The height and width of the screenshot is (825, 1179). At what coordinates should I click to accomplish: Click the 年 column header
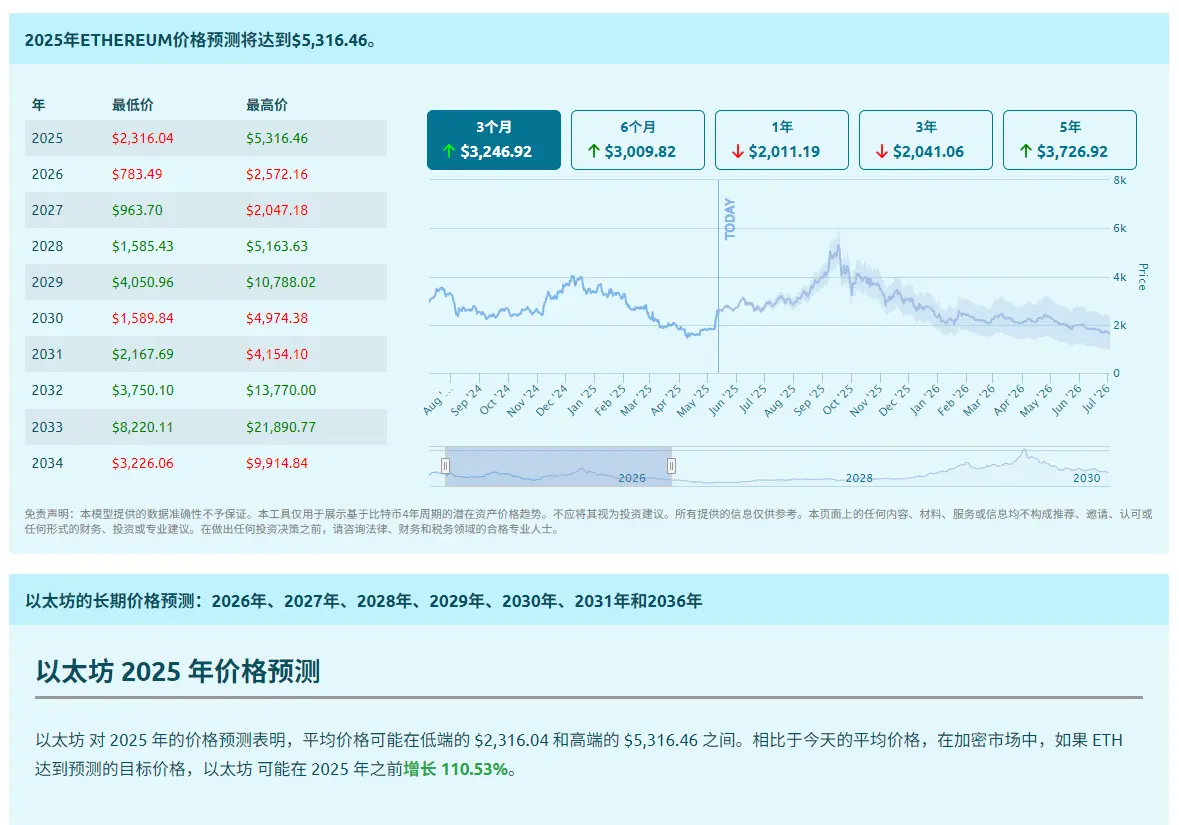tap(38, 105)
